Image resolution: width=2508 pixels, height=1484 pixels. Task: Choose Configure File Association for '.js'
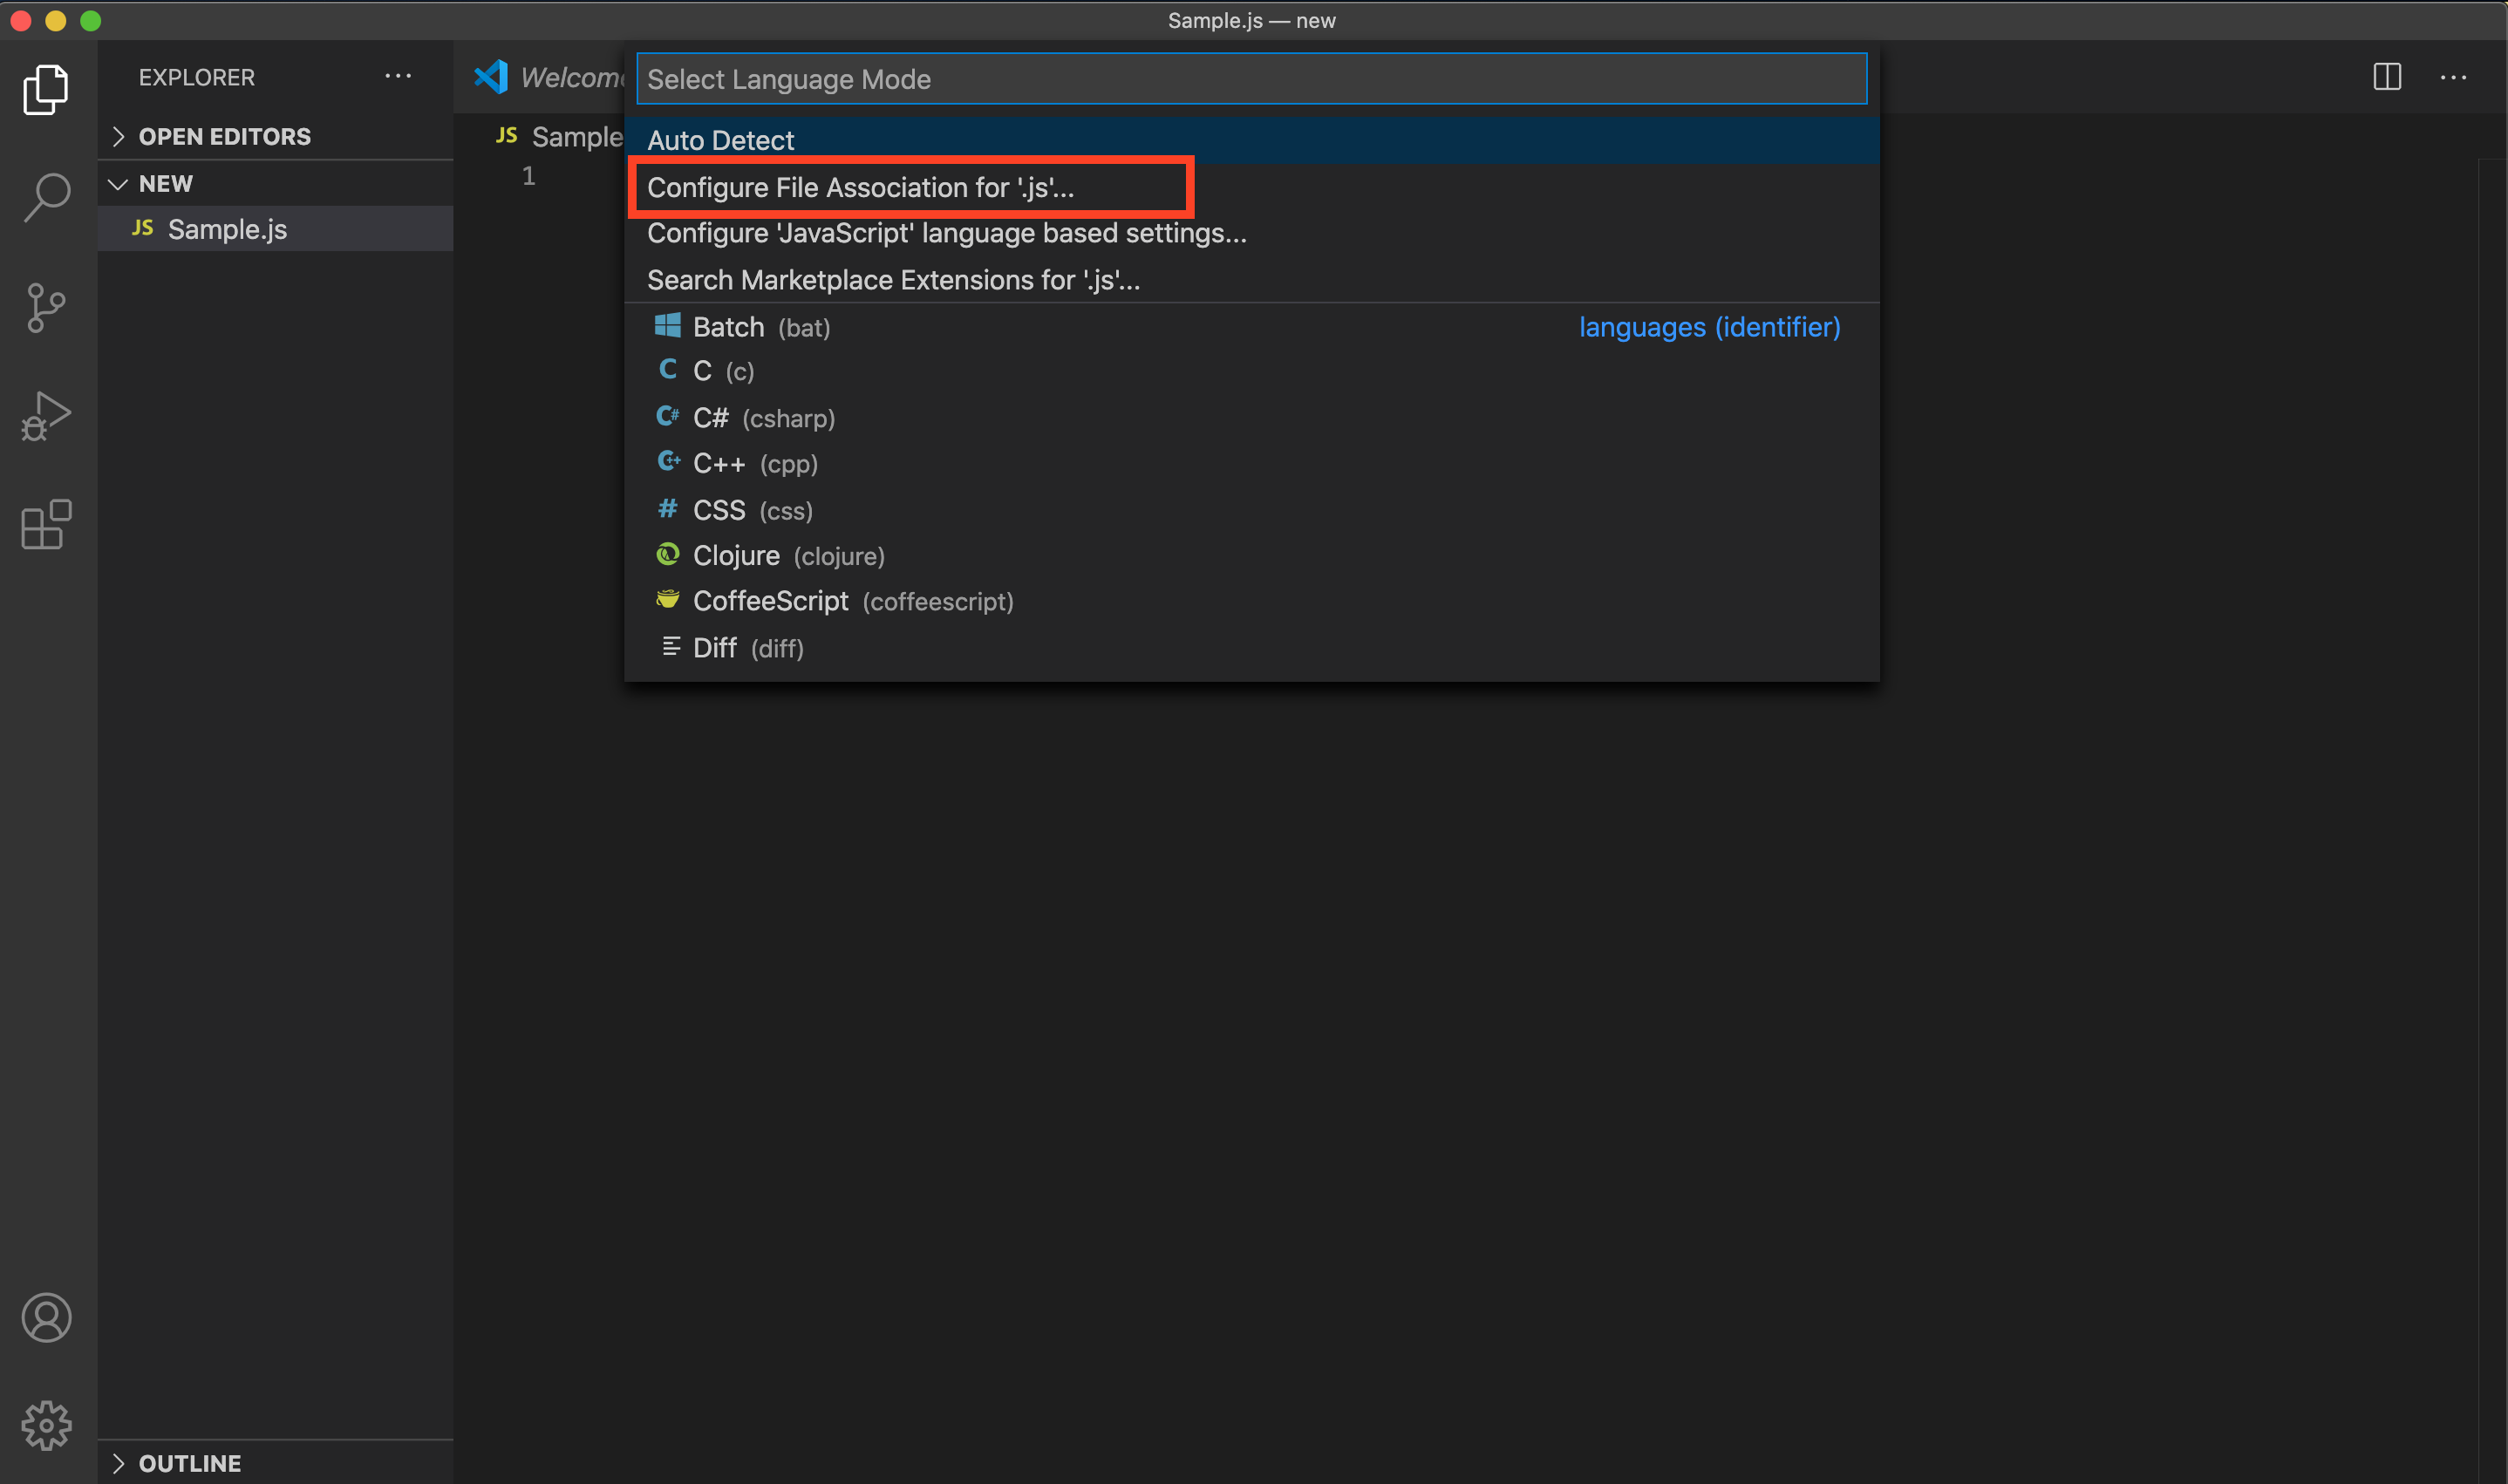860,187
